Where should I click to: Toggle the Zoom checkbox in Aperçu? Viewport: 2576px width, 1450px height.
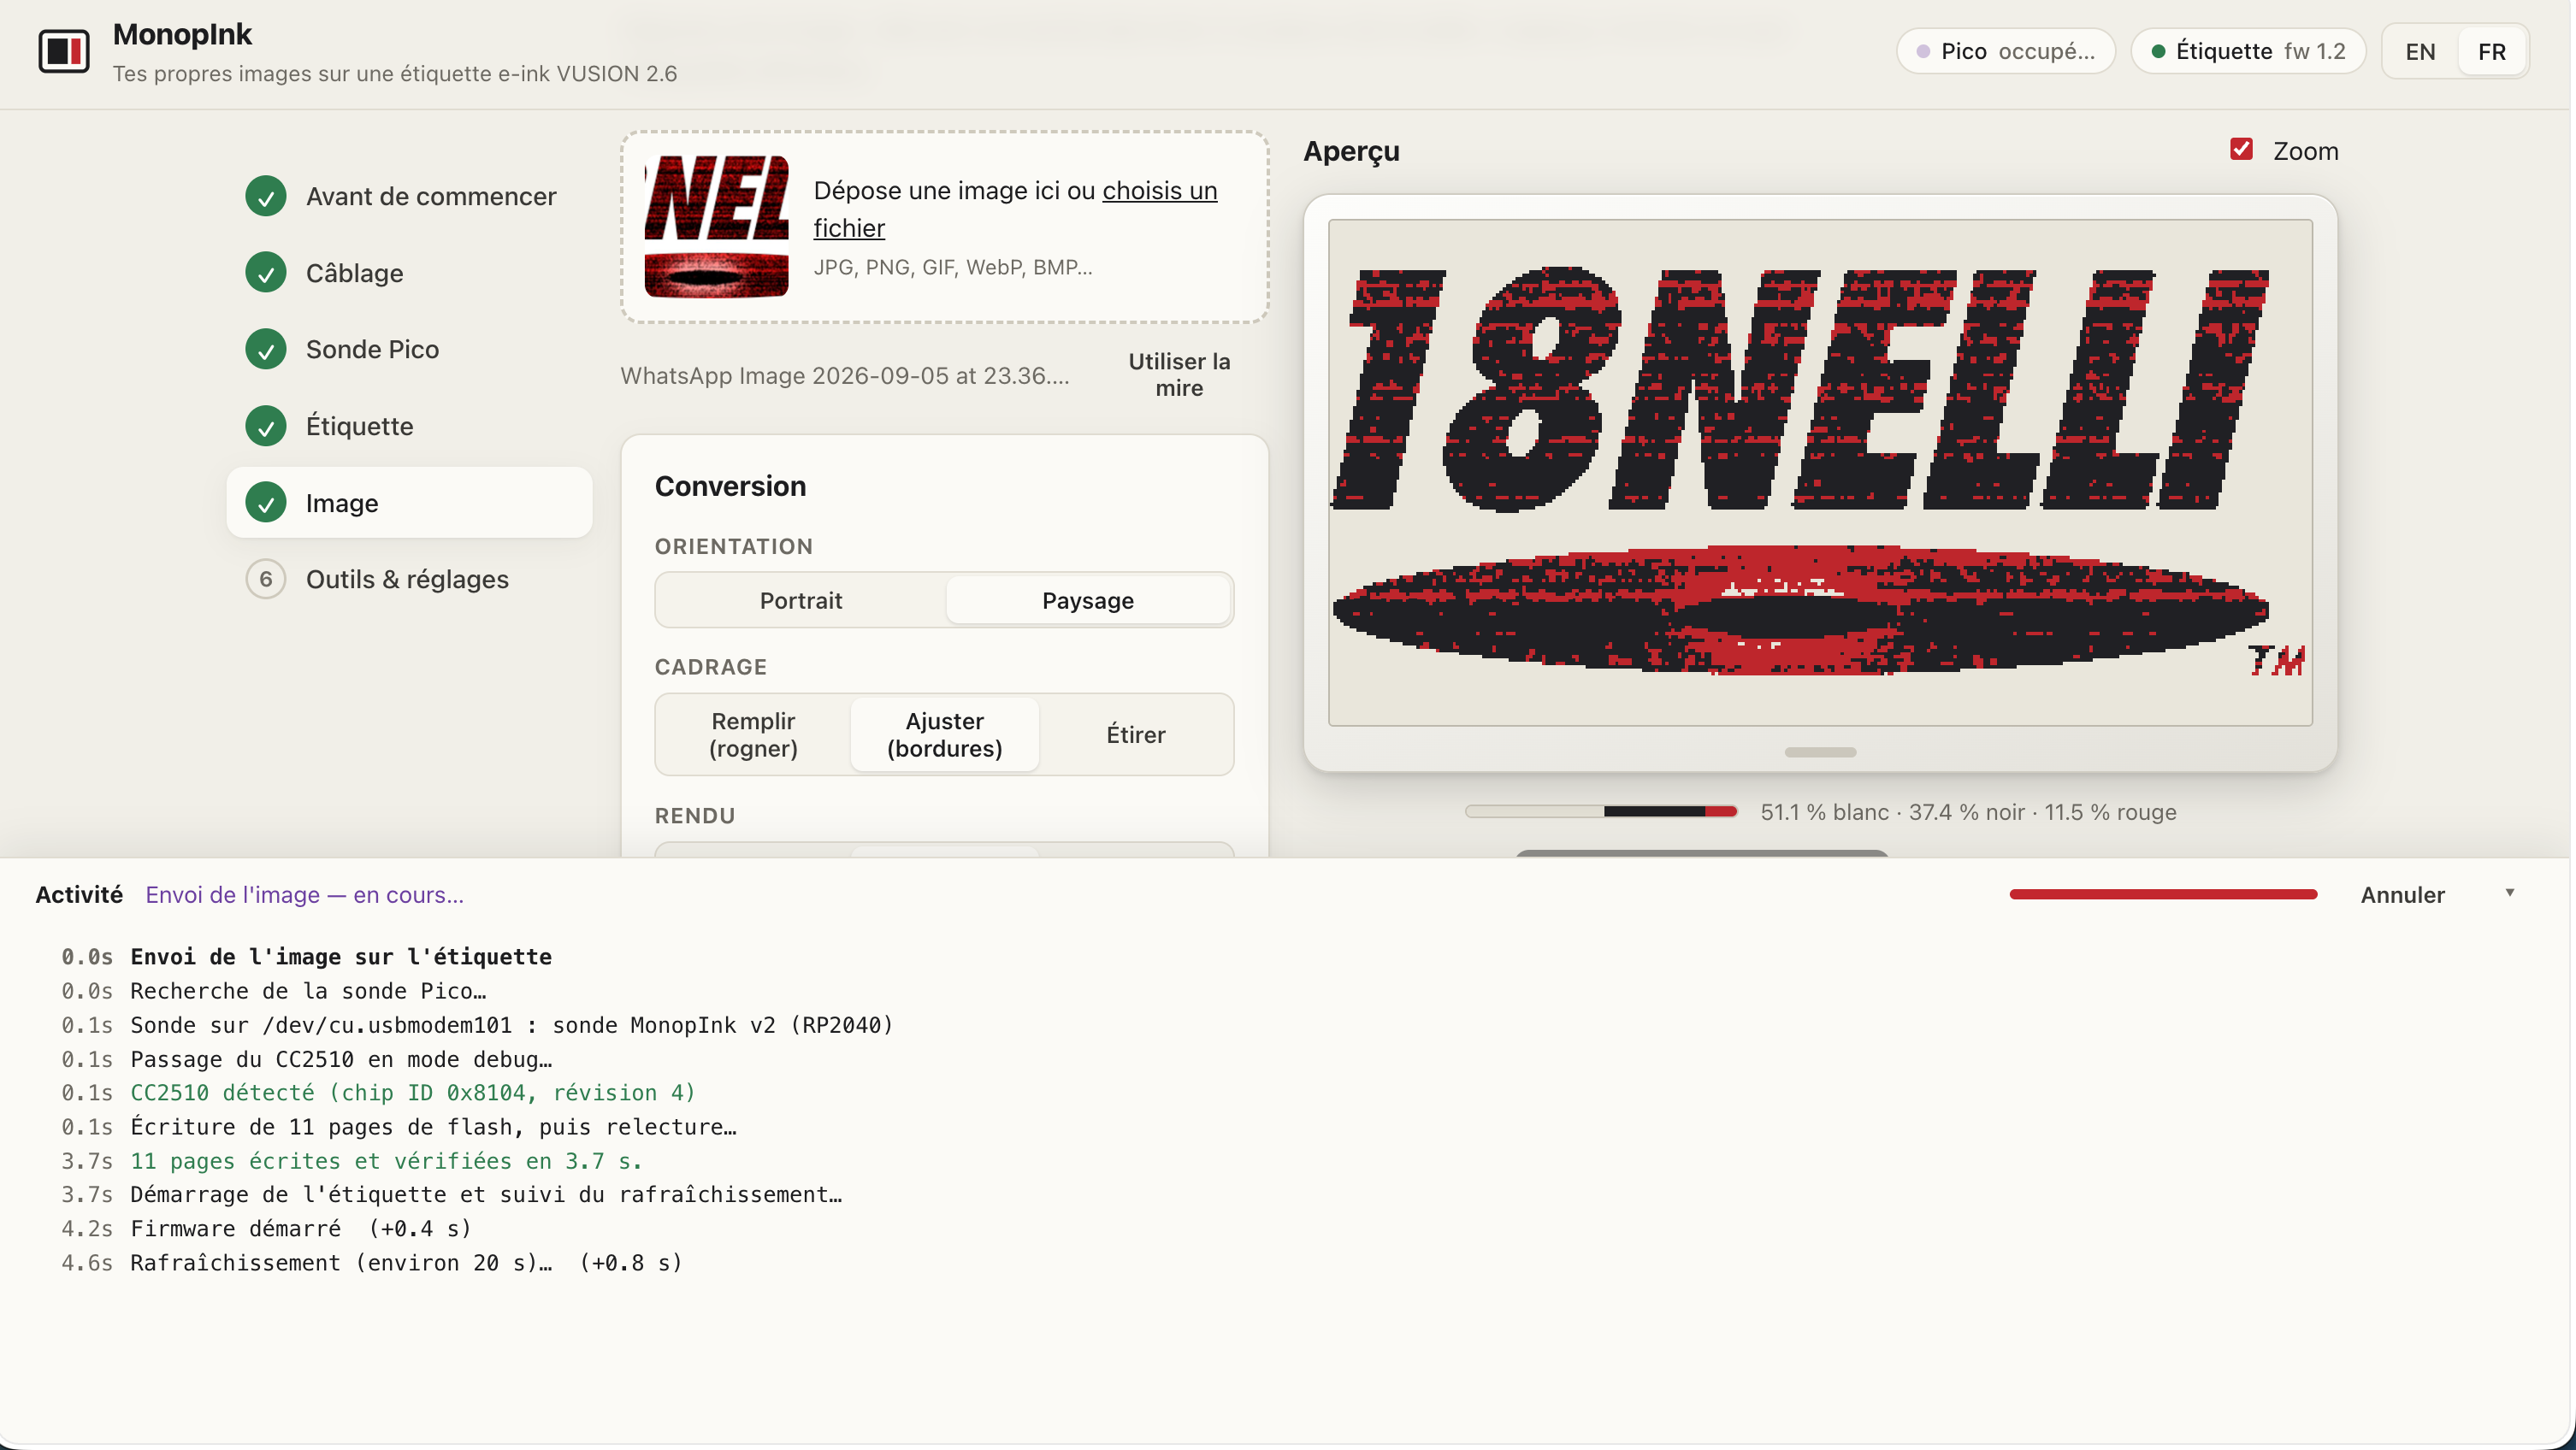point(2241,150)
